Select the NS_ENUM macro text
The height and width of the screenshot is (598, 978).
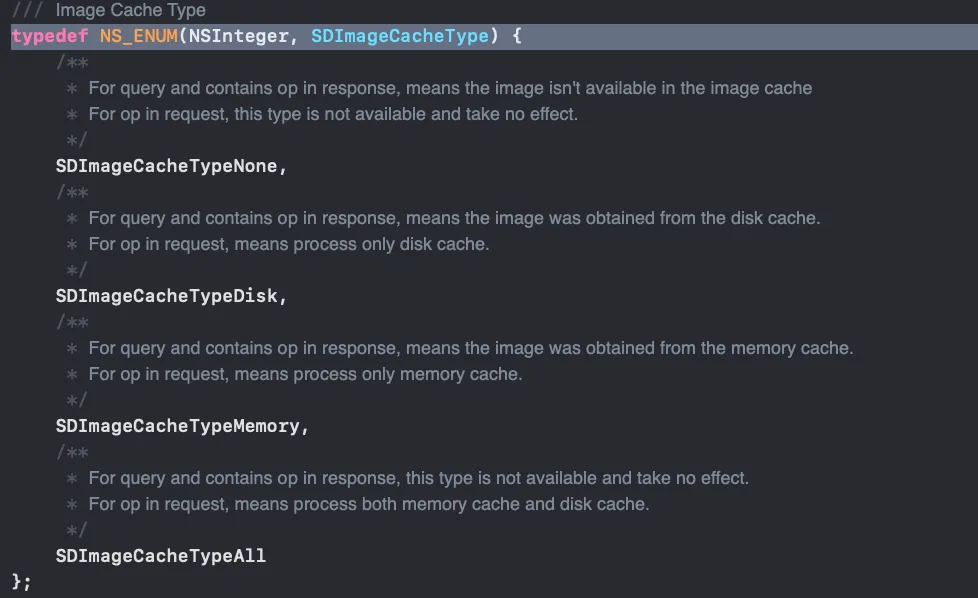coord(138,36)
